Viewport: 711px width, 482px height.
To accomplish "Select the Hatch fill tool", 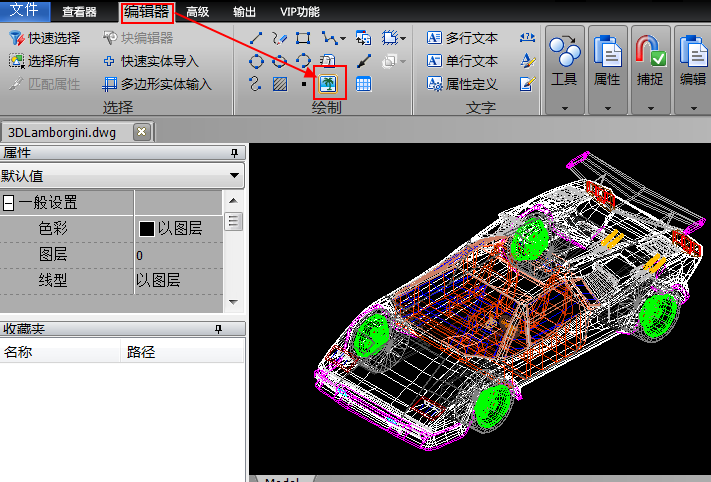I will (280, 84).
